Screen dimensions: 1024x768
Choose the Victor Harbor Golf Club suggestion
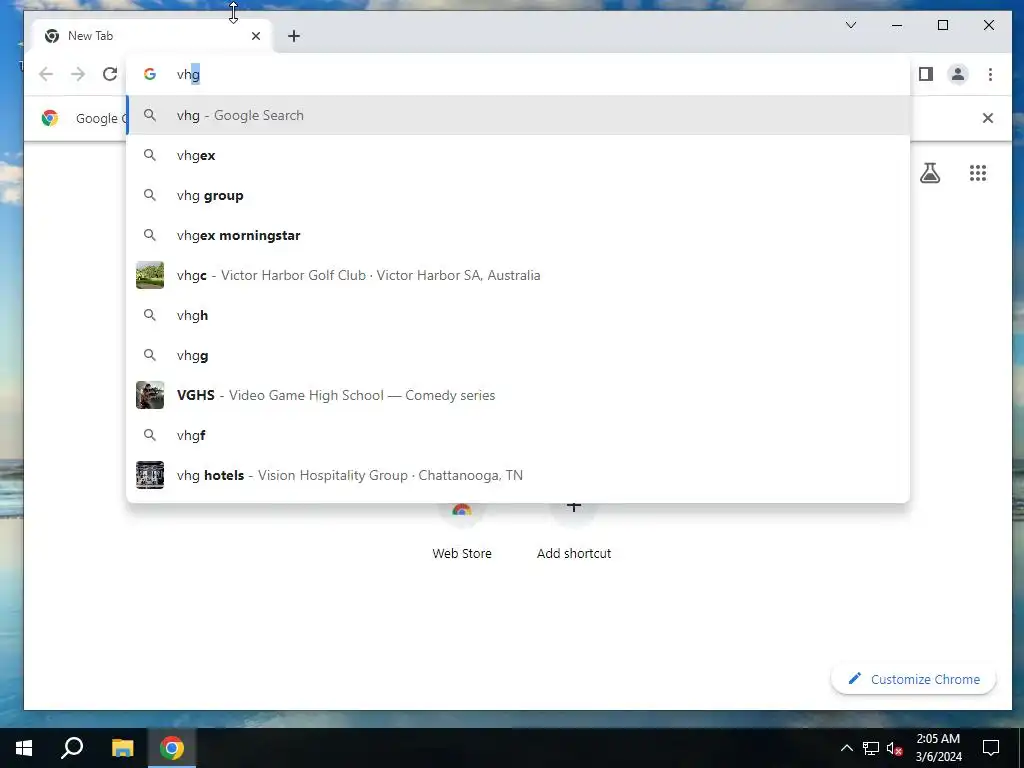pos(519,275)
